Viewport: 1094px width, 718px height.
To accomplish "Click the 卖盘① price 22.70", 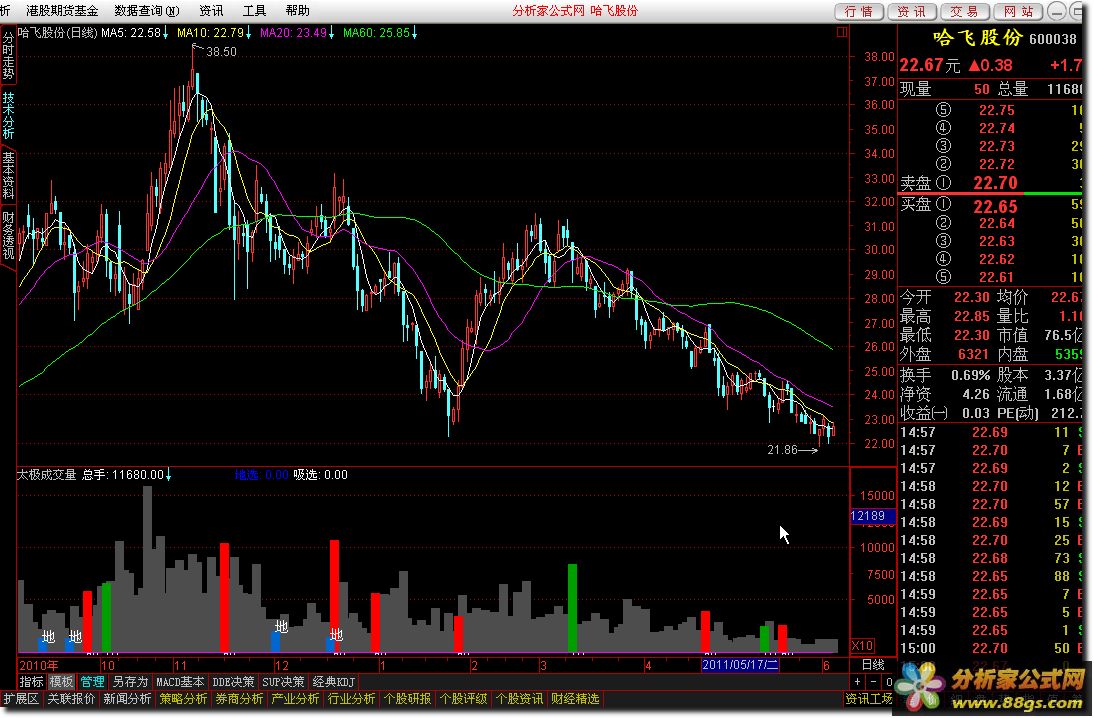I will pos(996,183).
